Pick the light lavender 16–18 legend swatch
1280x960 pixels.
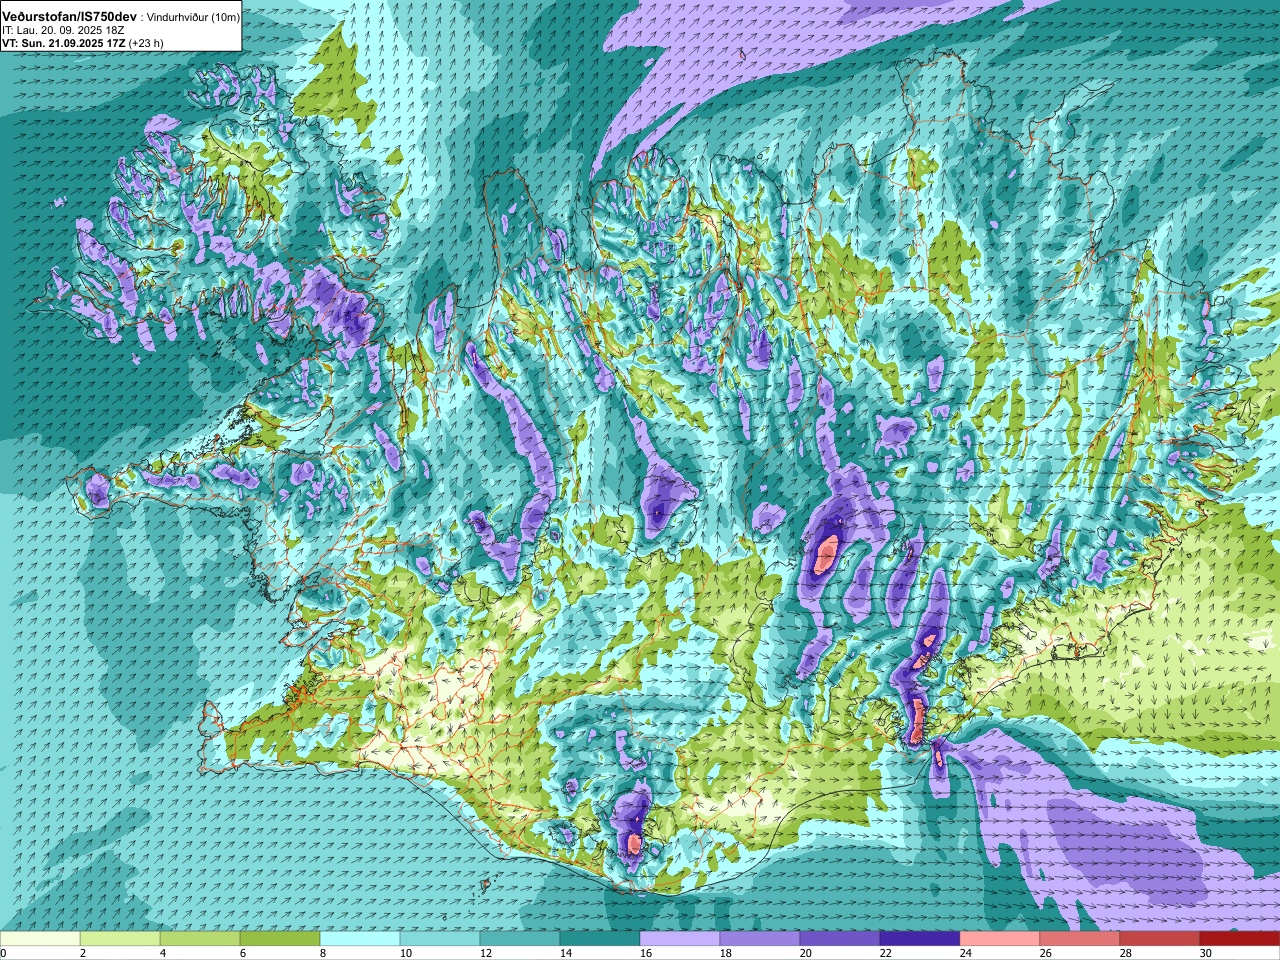point(680,939)
